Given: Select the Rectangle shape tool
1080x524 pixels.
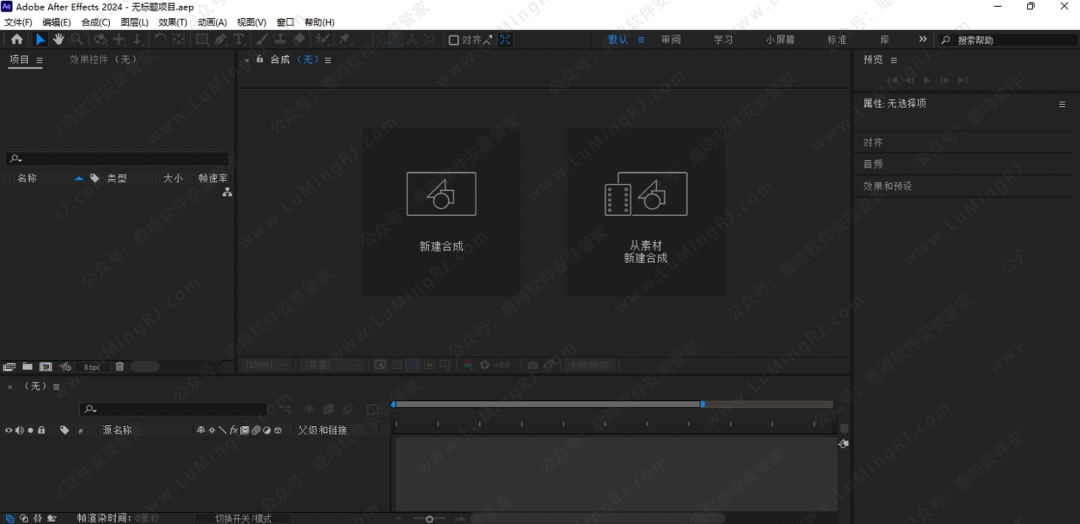Looking at the screenshot, I should coord(202,39).
